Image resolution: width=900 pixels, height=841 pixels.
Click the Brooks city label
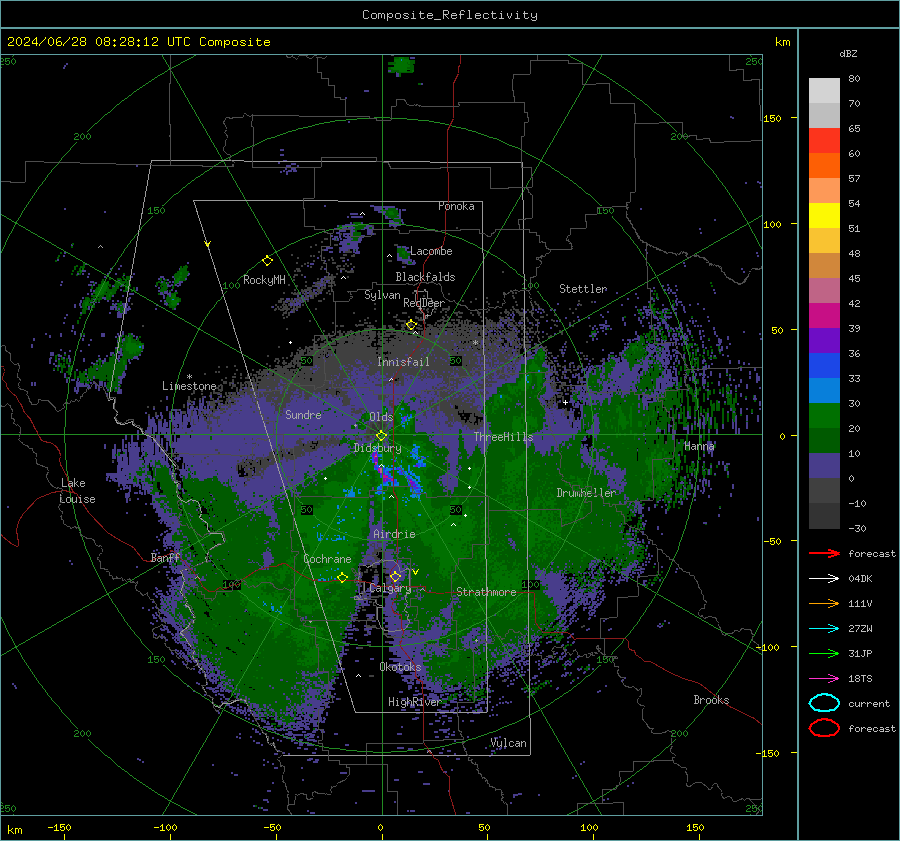pos(711,700)
